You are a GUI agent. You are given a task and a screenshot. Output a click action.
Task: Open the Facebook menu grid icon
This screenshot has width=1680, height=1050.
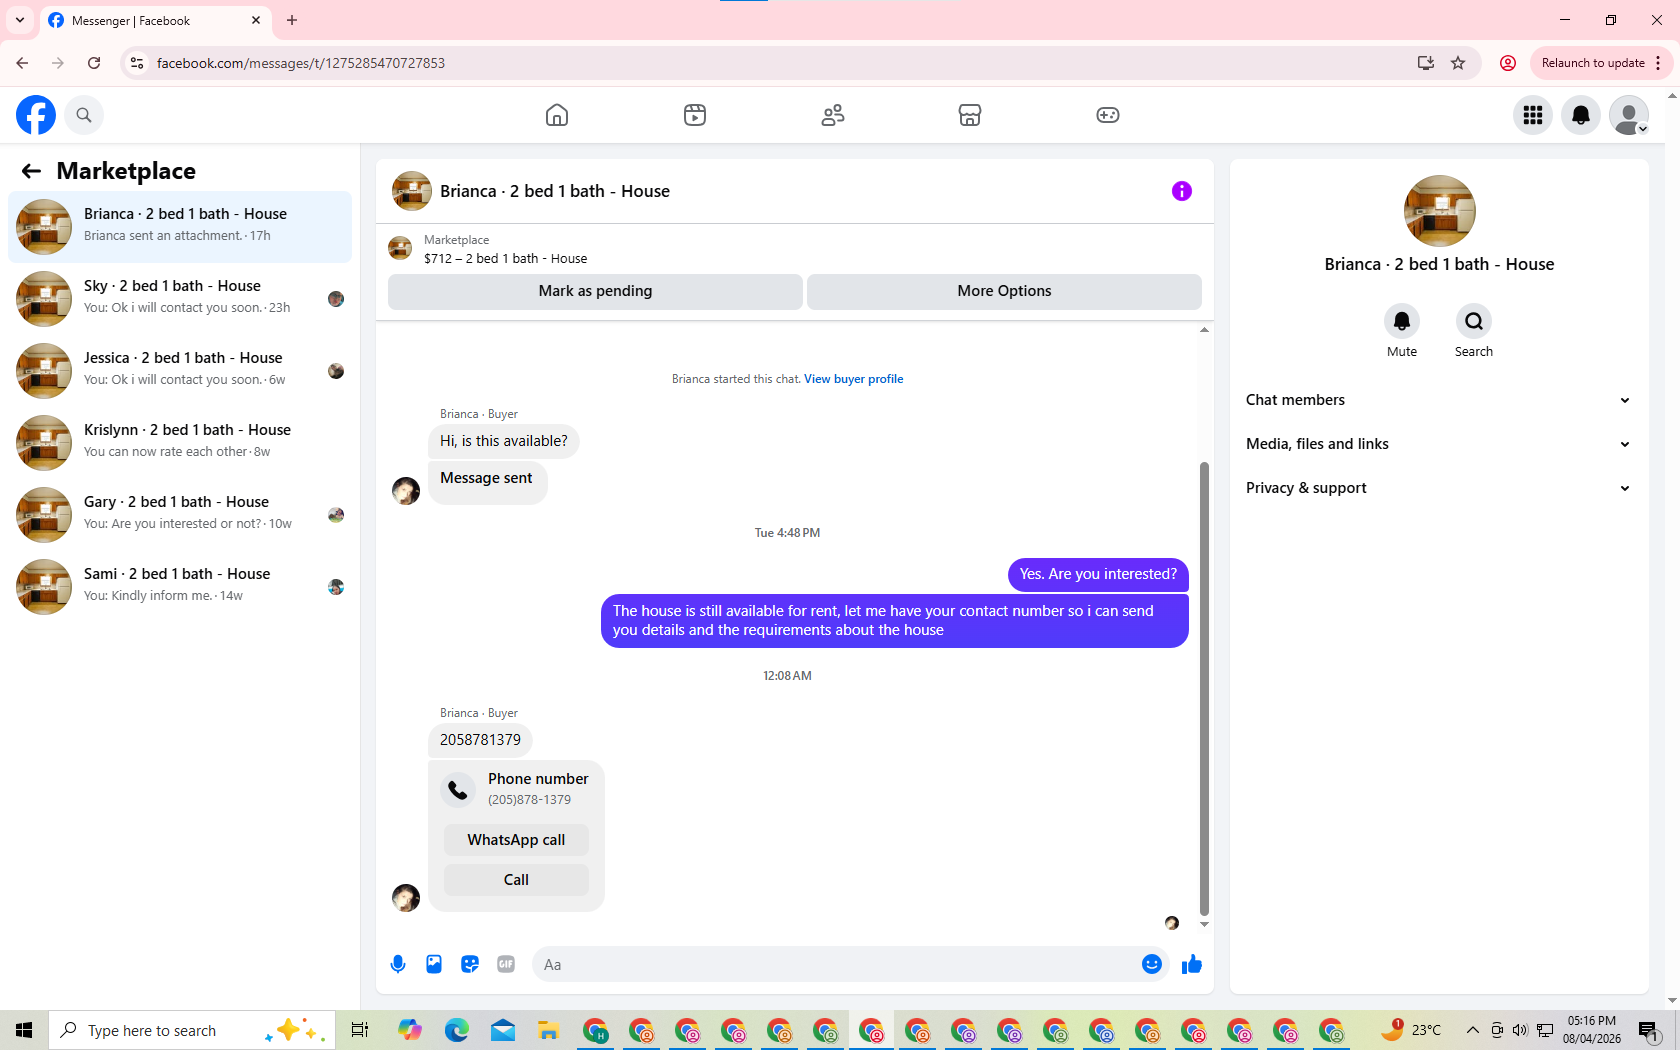click(x=1533, y=115)
